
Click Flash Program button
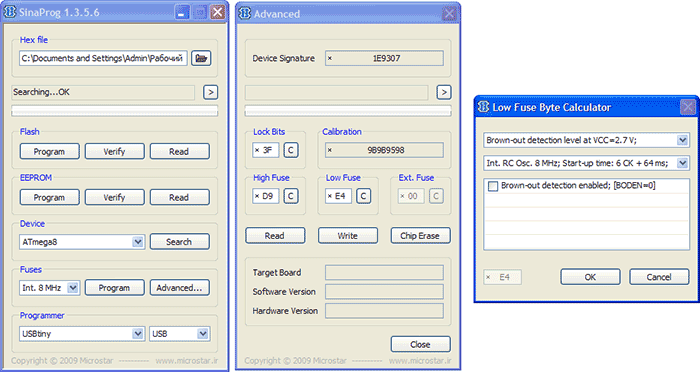pos(50,151)
